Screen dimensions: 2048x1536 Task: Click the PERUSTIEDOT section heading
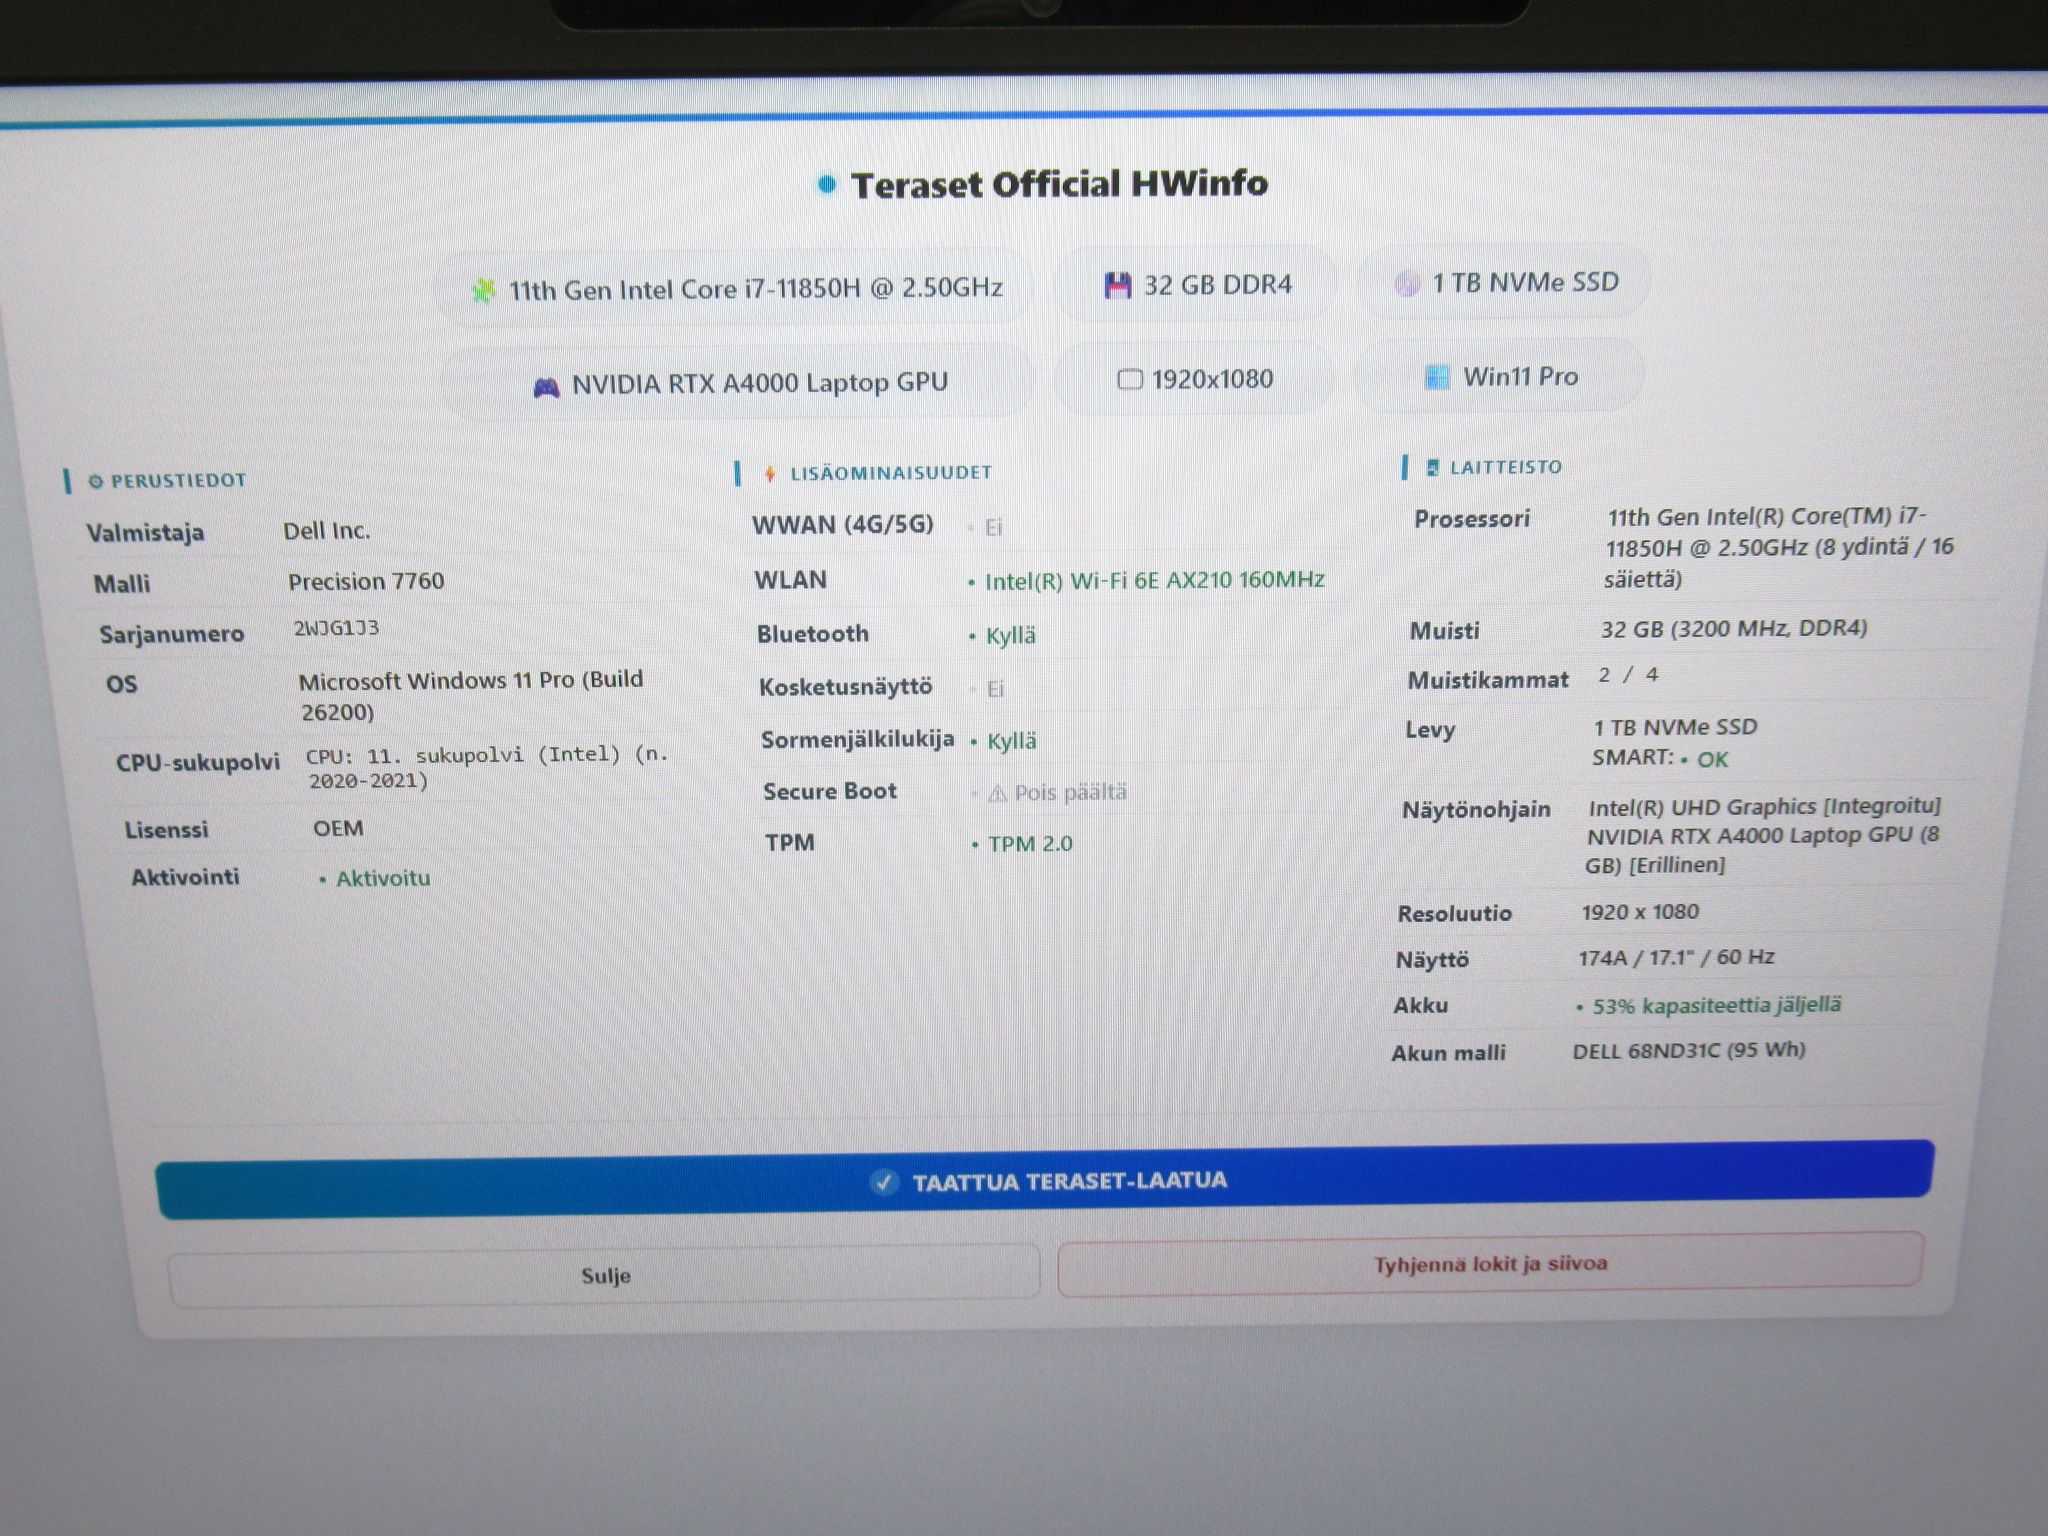click(178, 481)
